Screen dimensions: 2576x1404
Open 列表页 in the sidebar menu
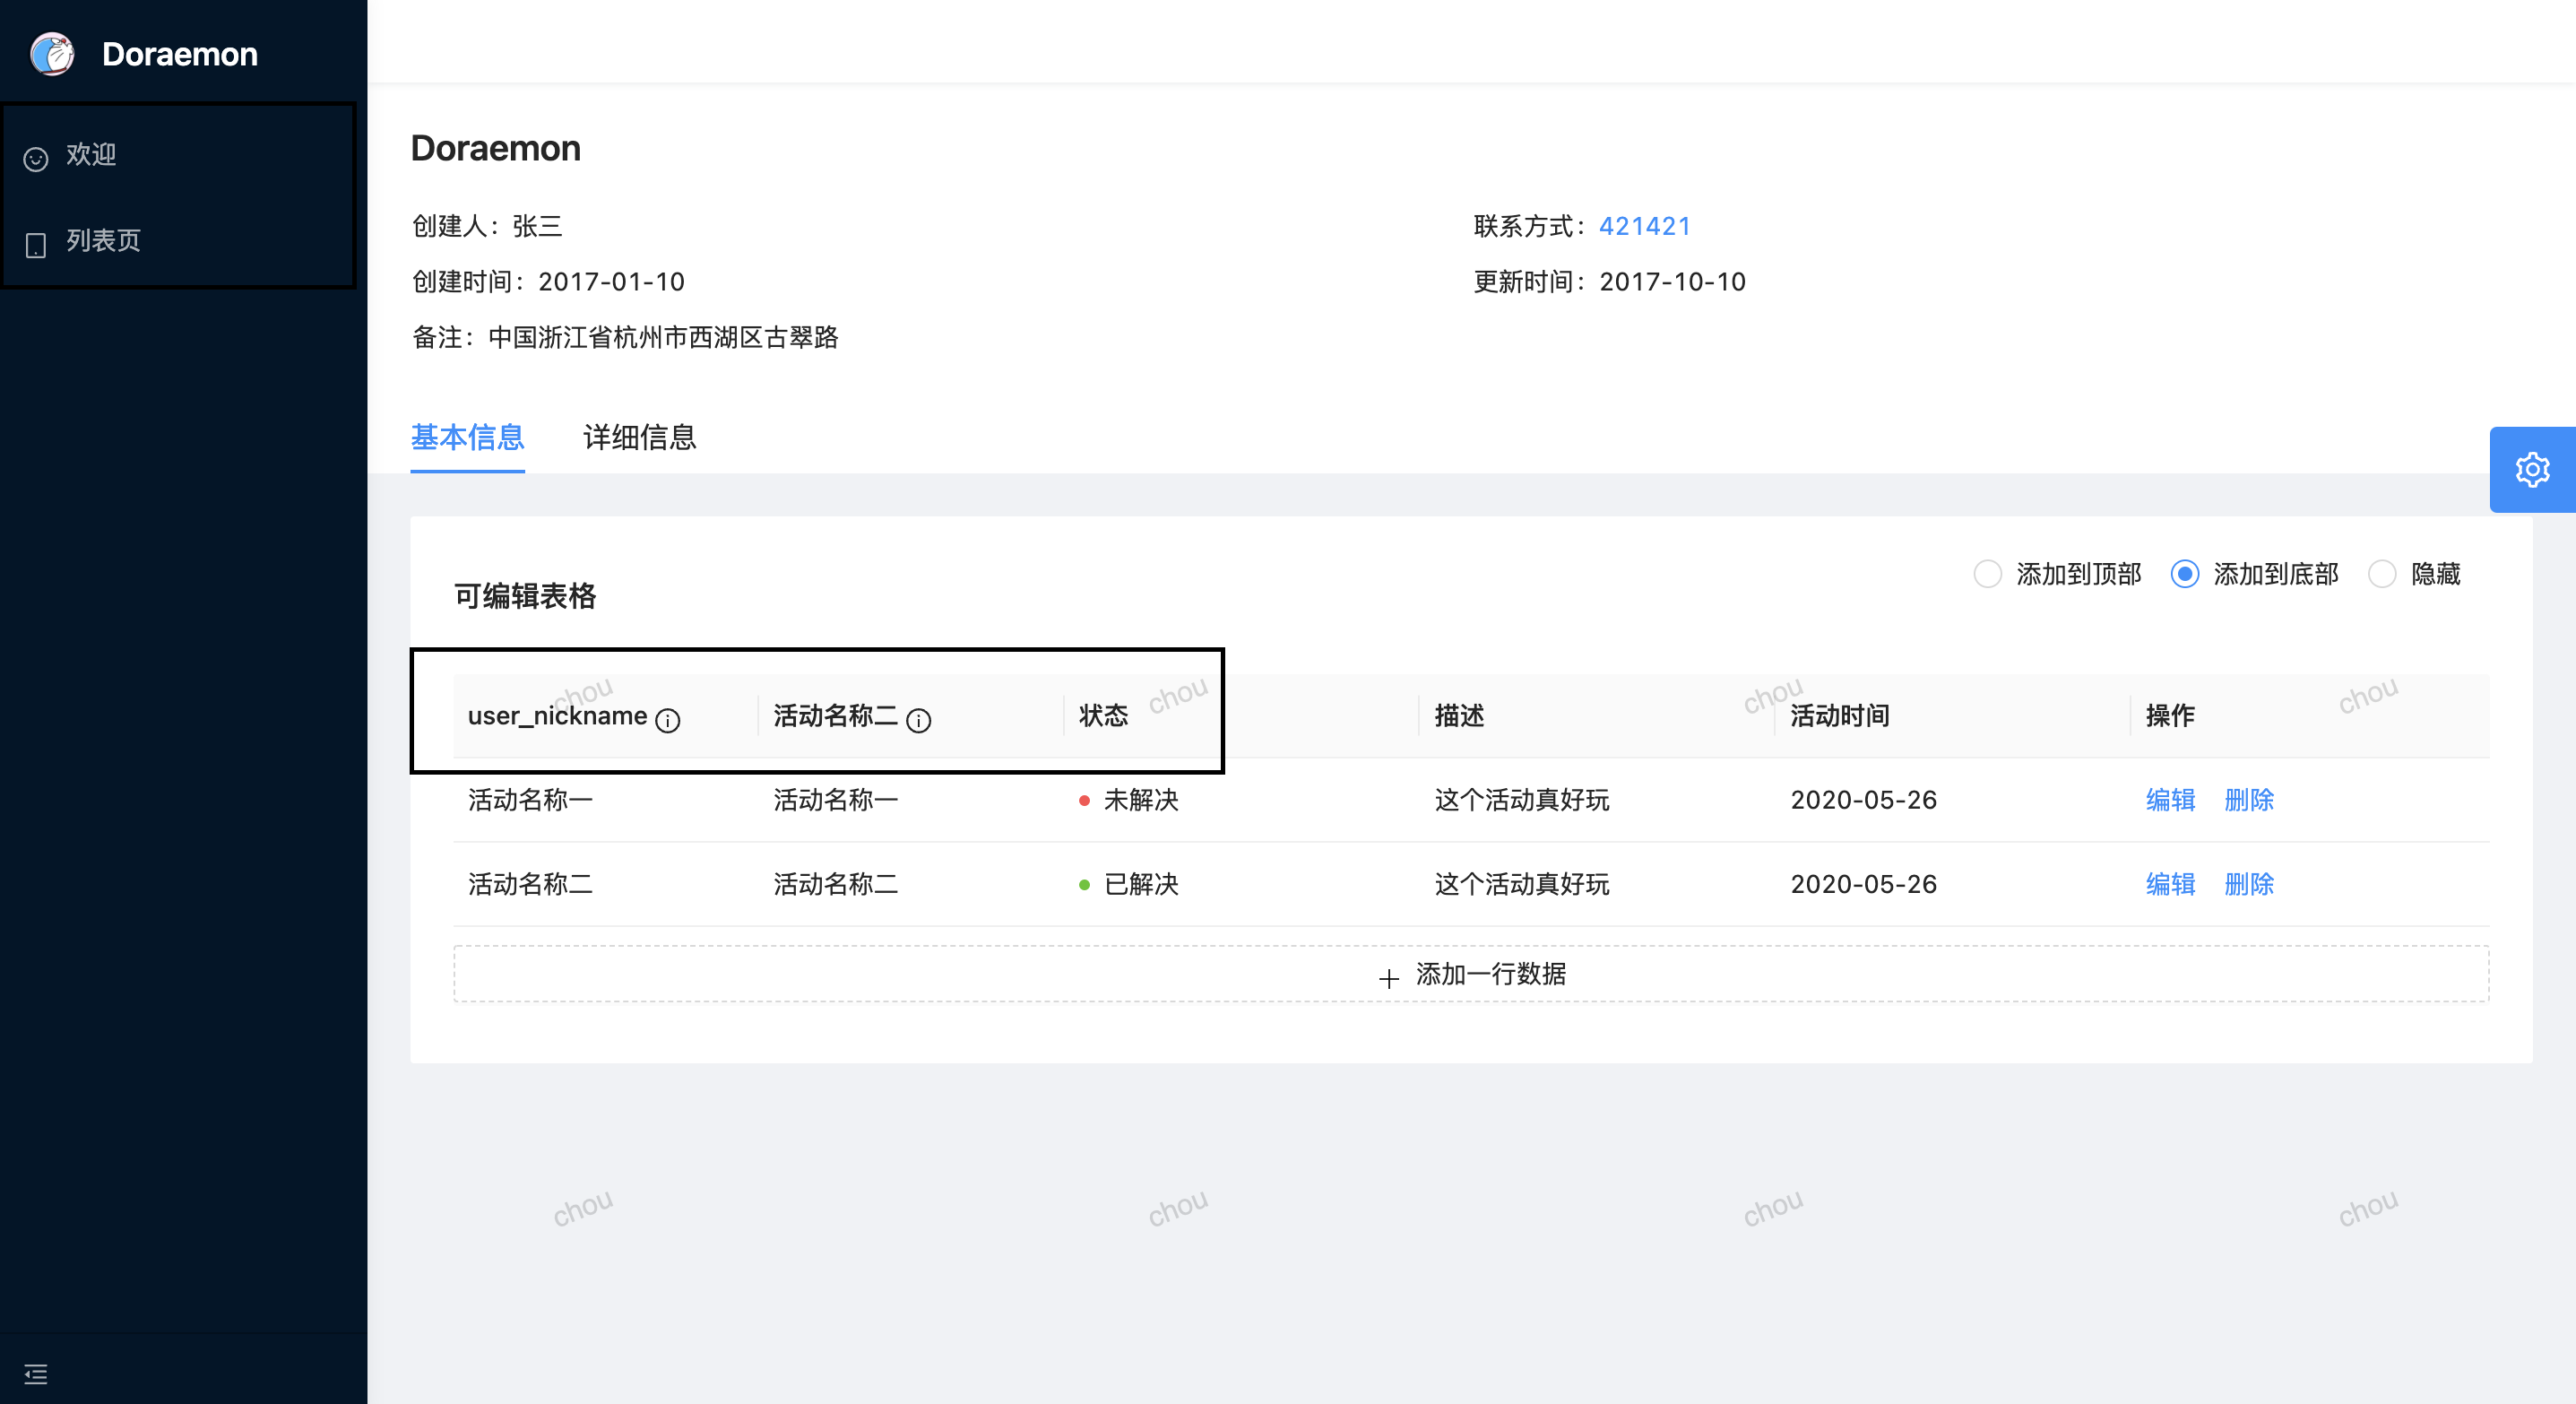point(104,241)
